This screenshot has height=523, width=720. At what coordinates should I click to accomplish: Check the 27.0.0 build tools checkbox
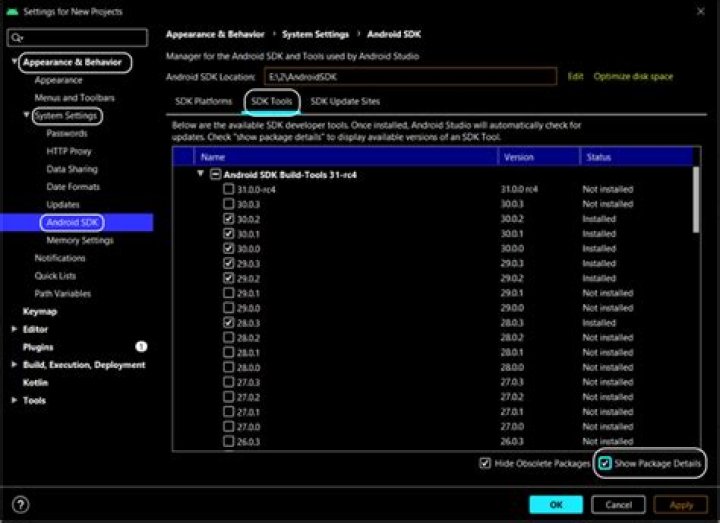[228, 426]
